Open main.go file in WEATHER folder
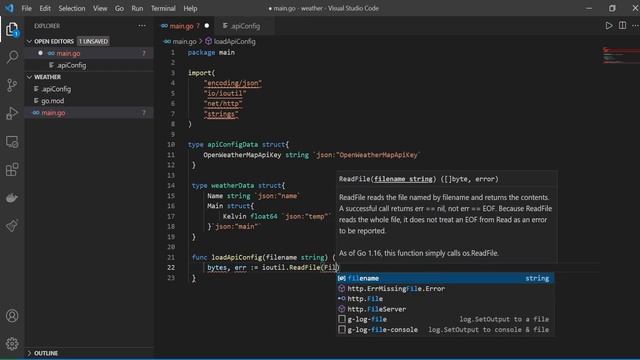The width and height of the screenshot is (640, 360). (x=89, y=113)
